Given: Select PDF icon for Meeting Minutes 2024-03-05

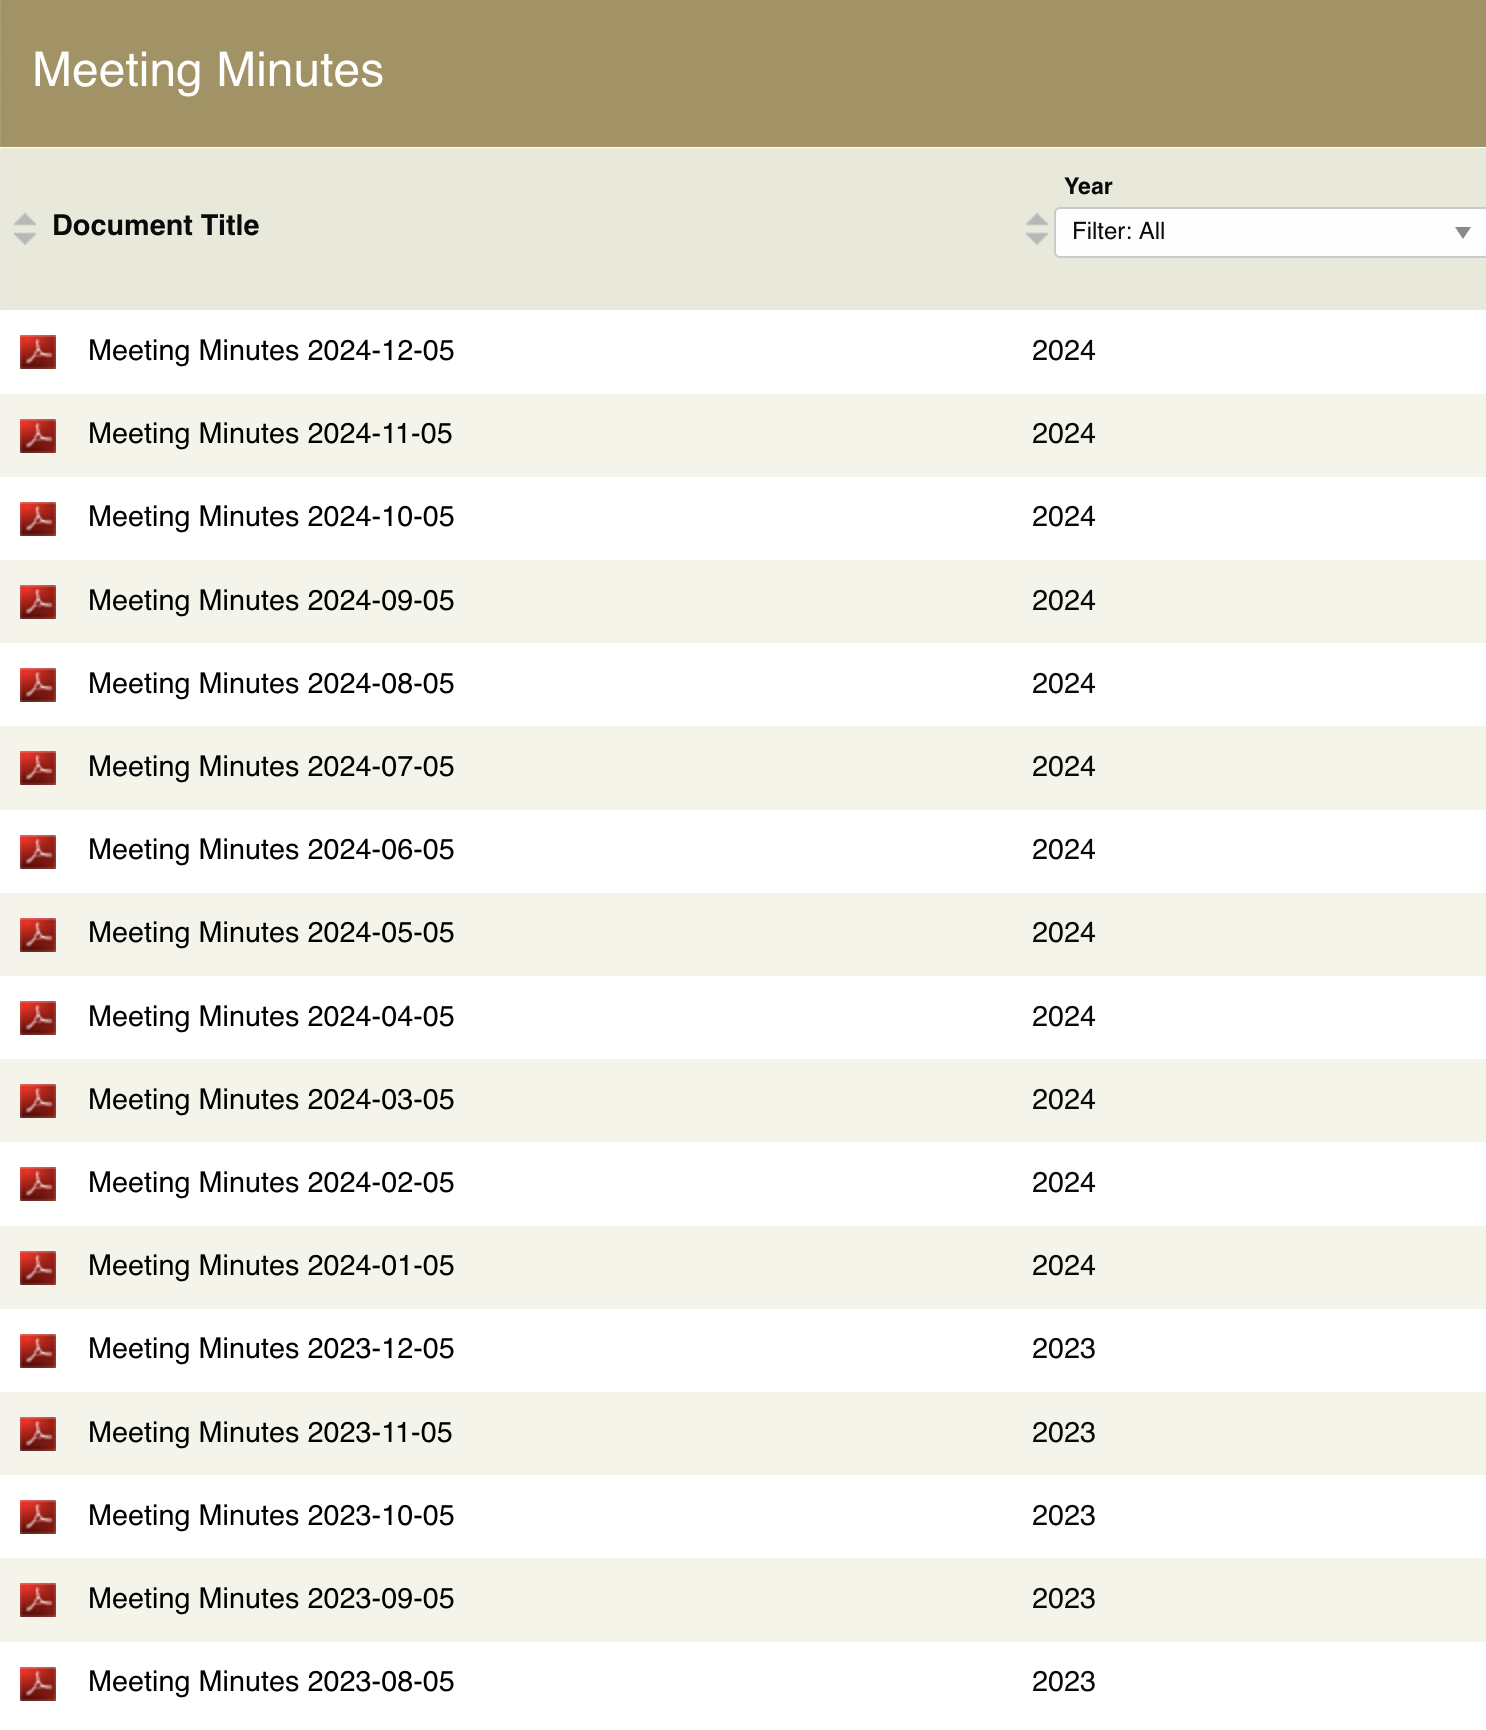Looking at the screenshot, I should (x=38, y=1101).
